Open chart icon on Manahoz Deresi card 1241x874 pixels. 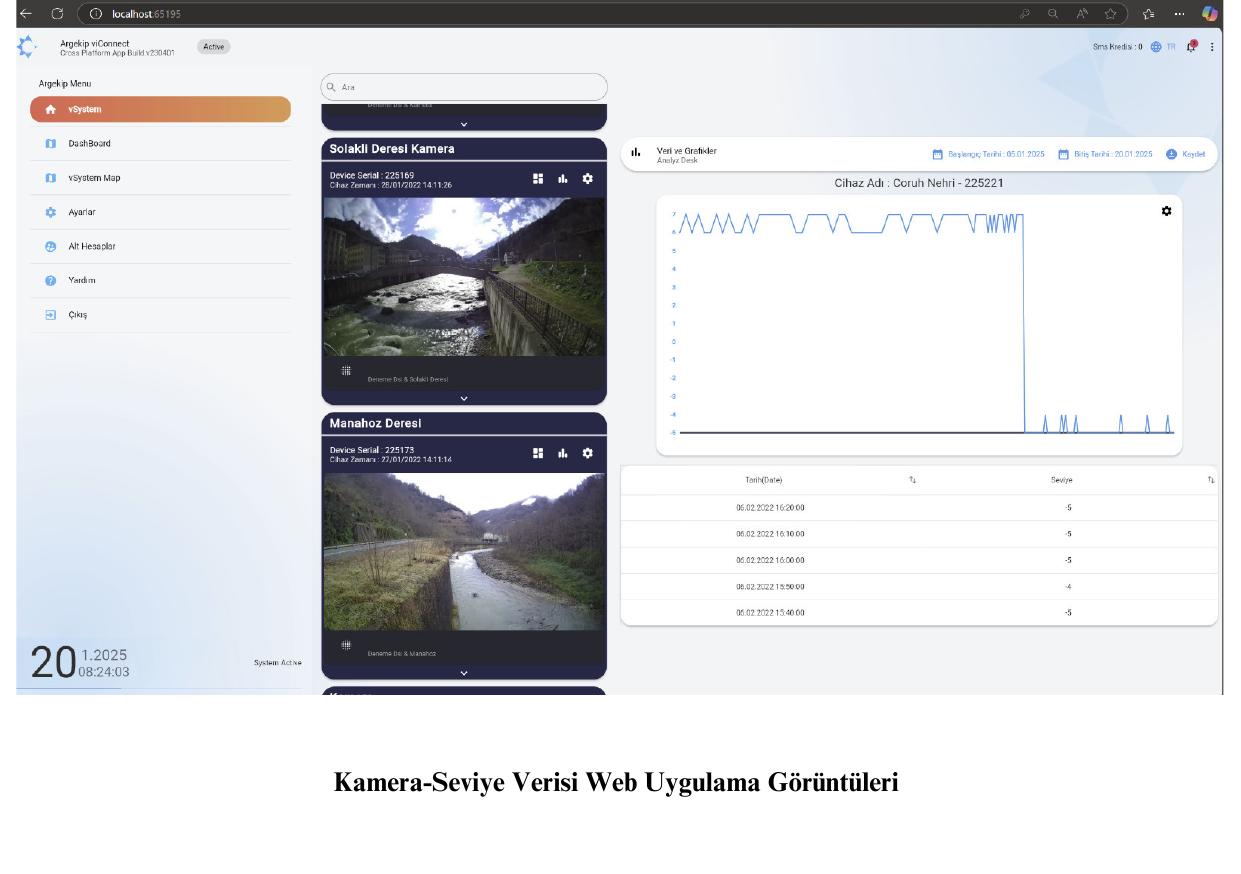(x=563, y=453)
